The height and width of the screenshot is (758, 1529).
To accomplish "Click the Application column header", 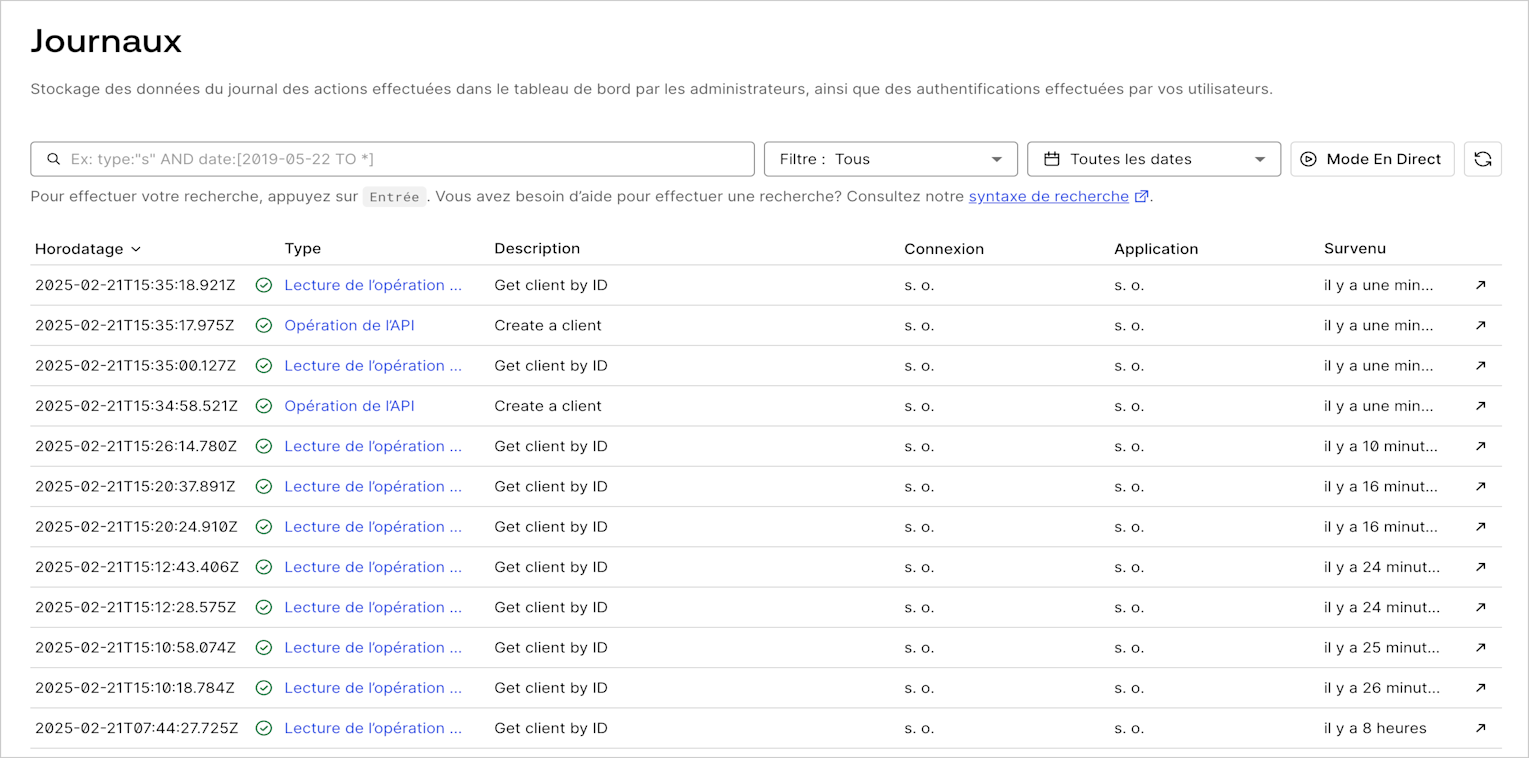I will 1156,249.
